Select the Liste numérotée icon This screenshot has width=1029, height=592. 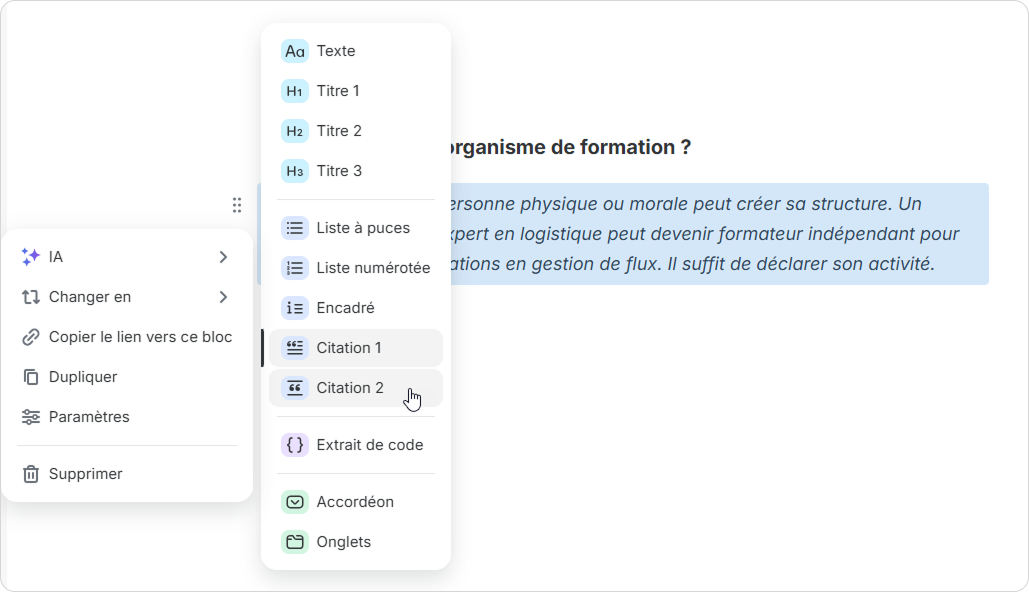294,268
